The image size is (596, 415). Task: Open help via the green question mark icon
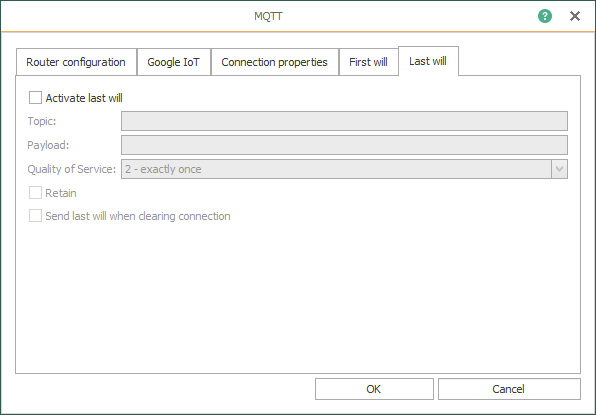click(x=545, y=16)
